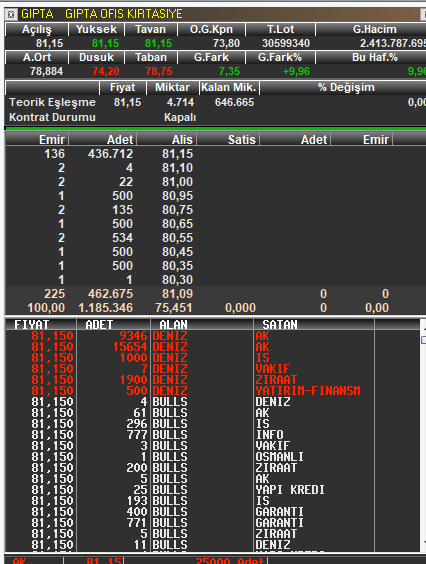Click the +9,96 daily change percent
426x564 pixels.
[x=296, y=71]
